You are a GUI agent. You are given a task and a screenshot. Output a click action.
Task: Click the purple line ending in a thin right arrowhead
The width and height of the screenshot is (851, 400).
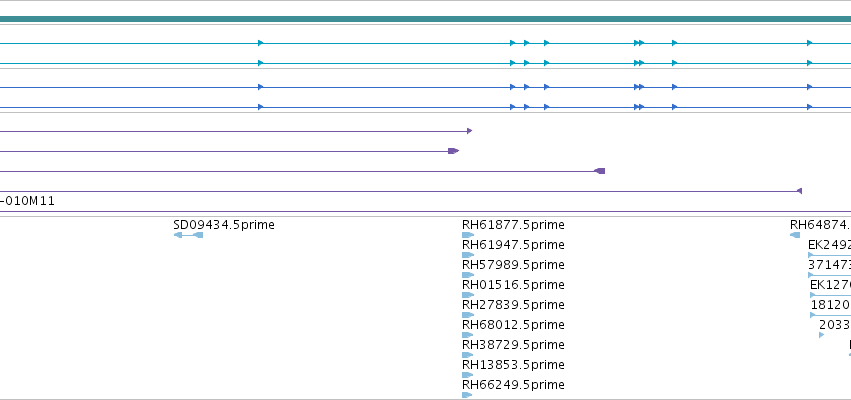[x=236, y=131]
